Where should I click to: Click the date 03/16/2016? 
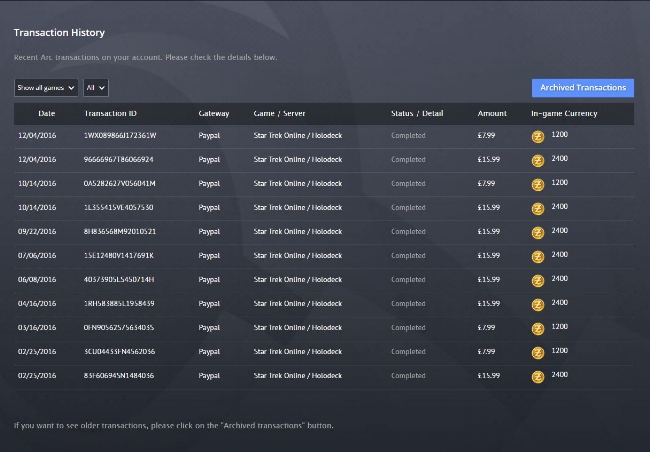[x=37, y=328]
